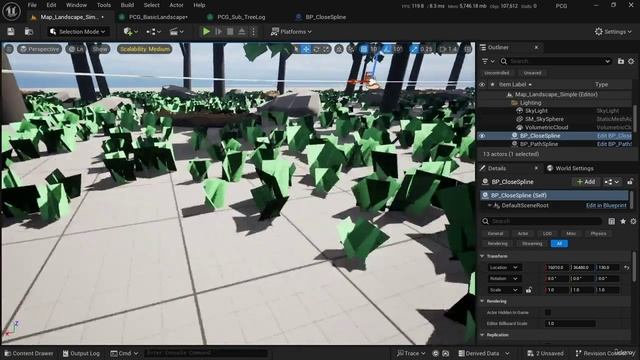640x360 pixels.
Task: Open the quick add content dropdown (cube plus)
Action: 131,31
